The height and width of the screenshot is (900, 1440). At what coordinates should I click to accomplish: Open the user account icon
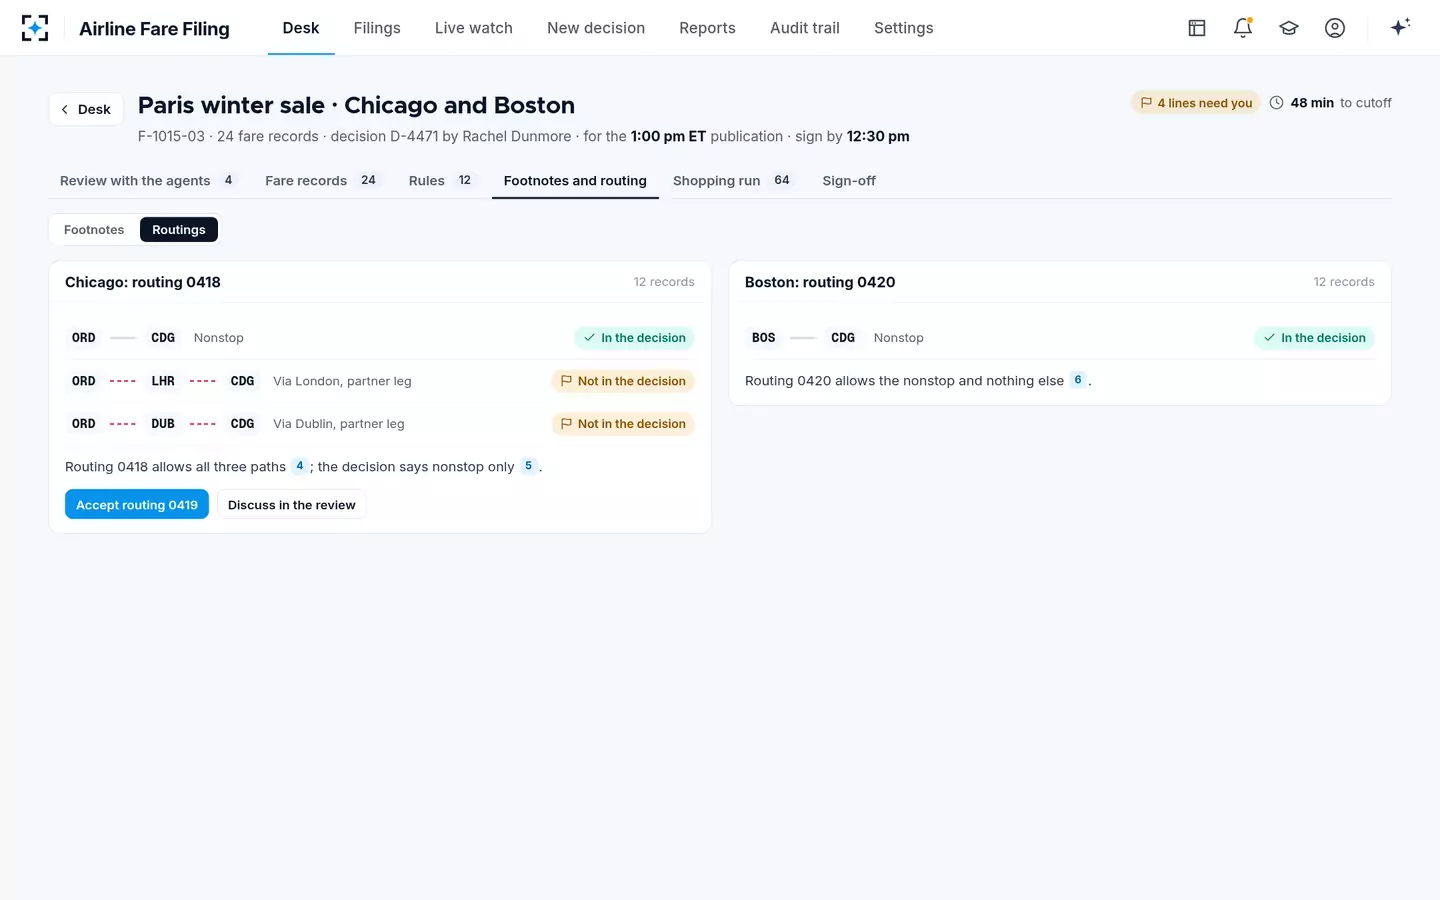tap(1335, 28)
